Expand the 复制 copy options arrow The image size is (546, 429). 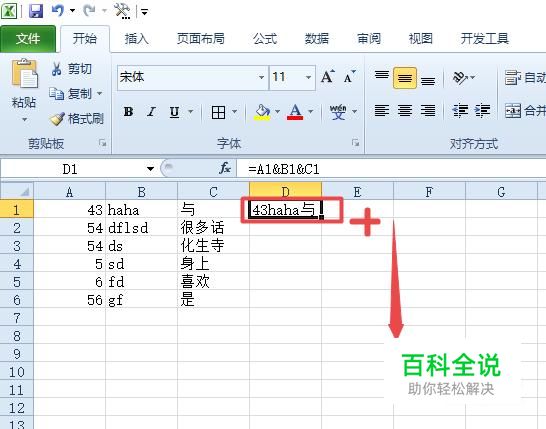pyautogui.click(x=100, y=94)
